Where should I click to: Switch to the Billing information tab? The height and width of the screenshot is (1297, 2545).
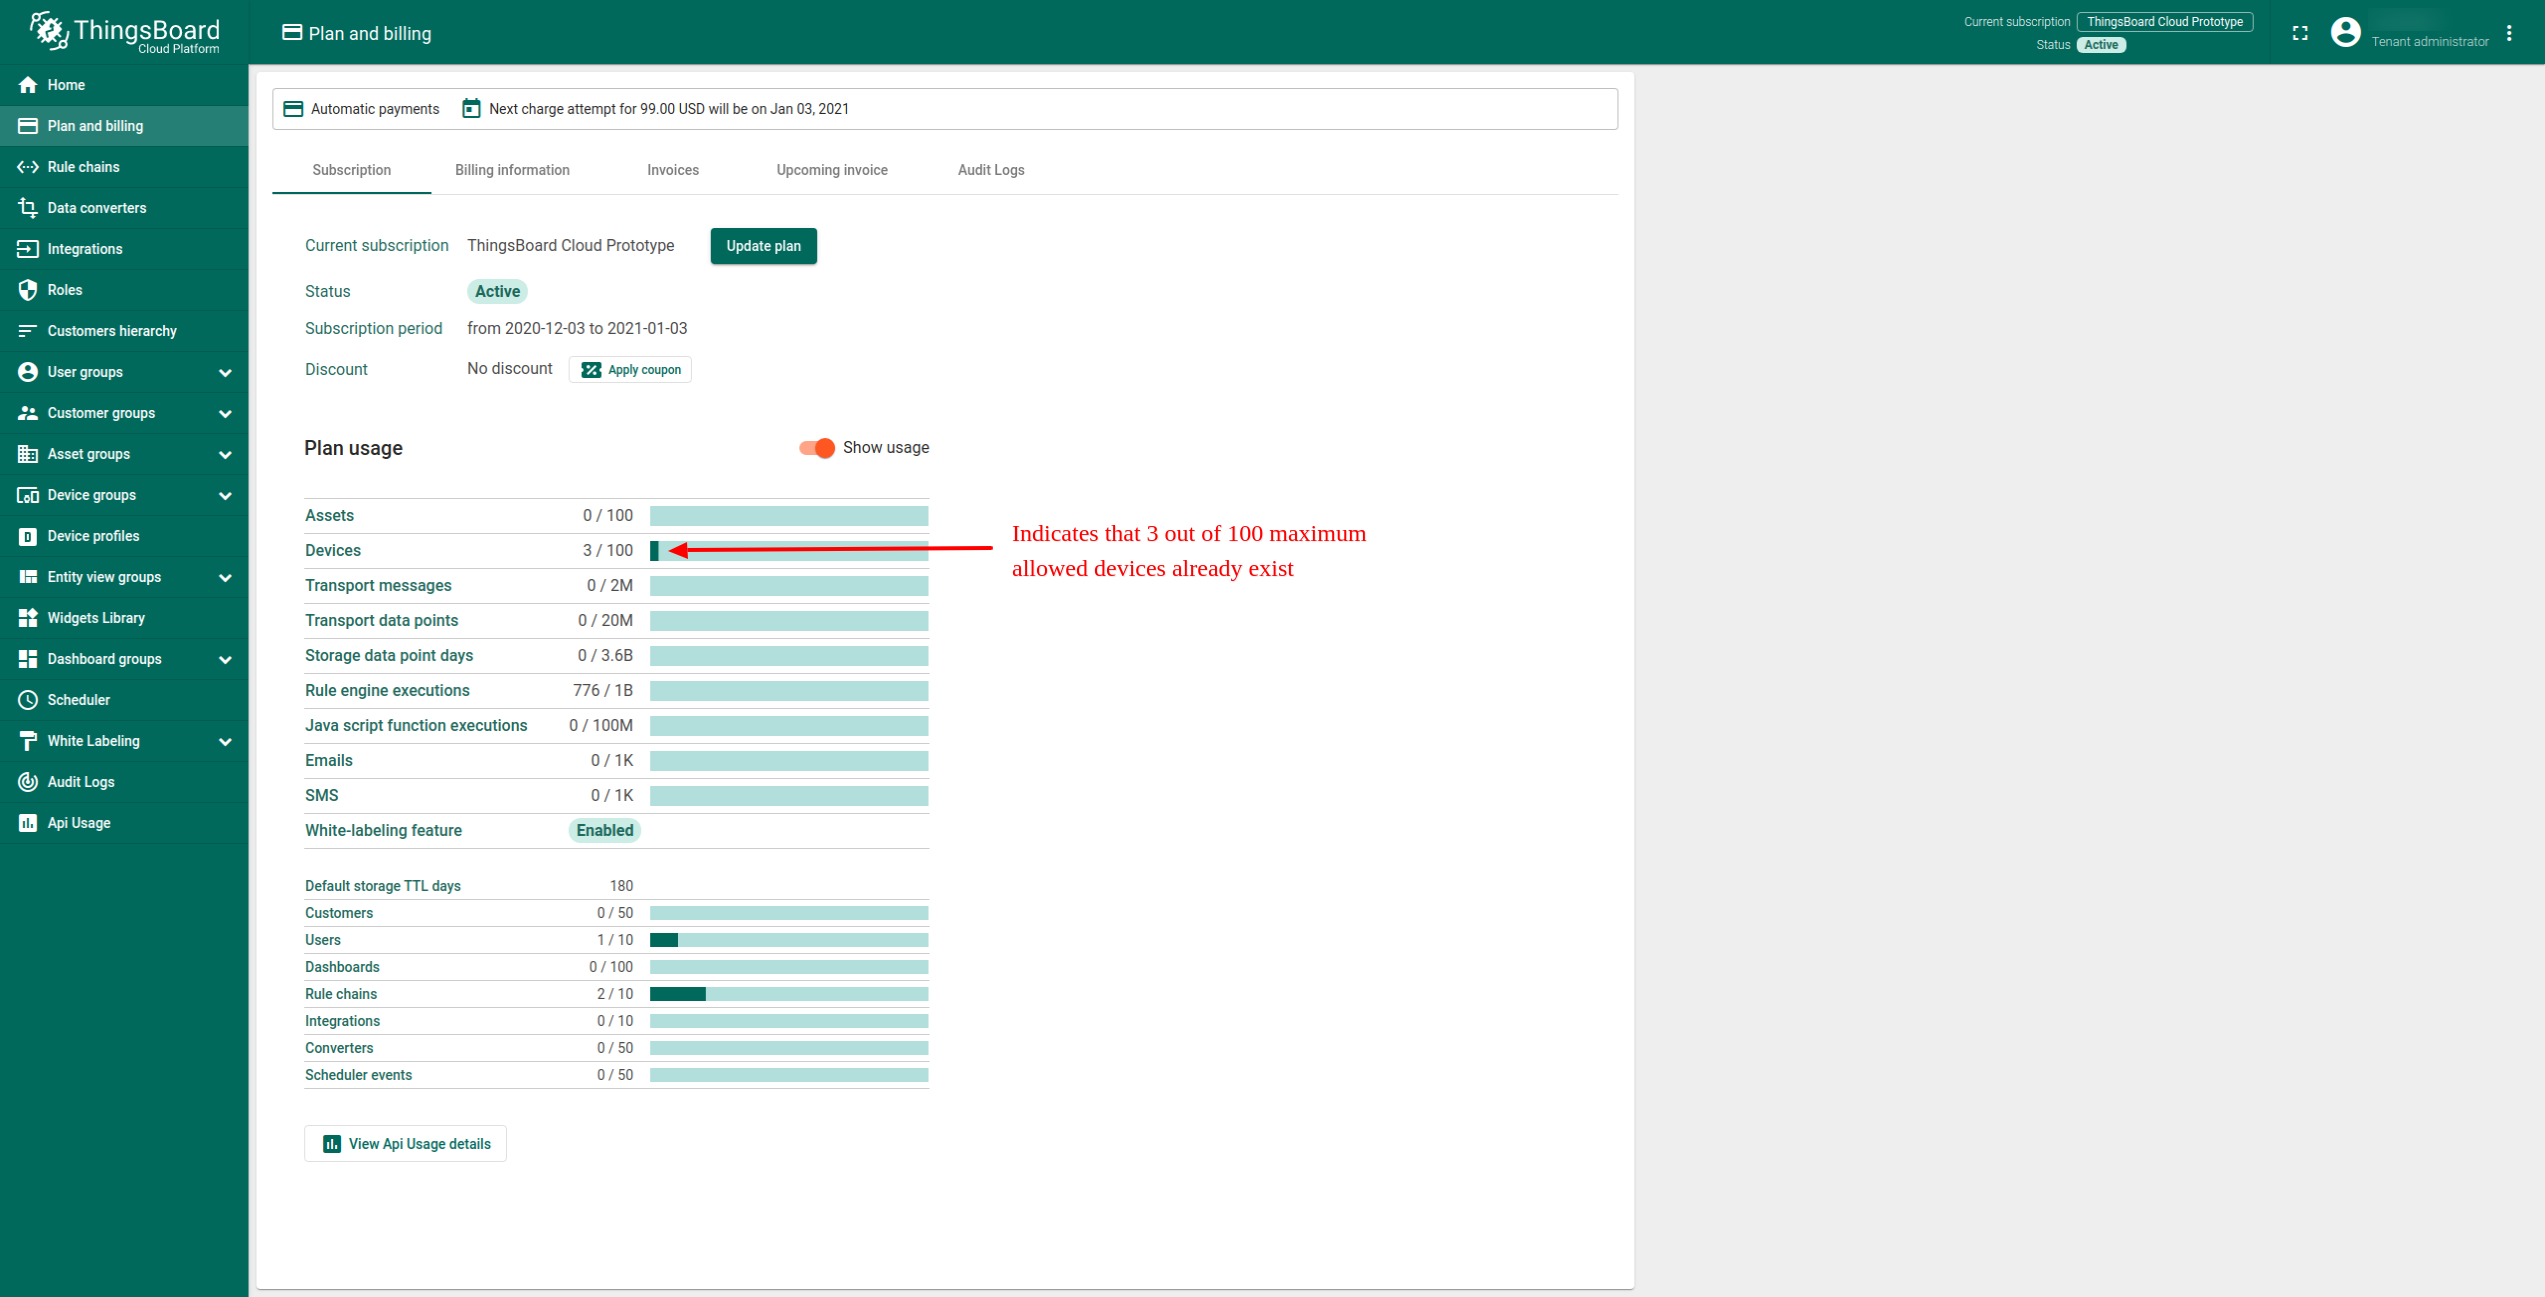coord(512,170)
